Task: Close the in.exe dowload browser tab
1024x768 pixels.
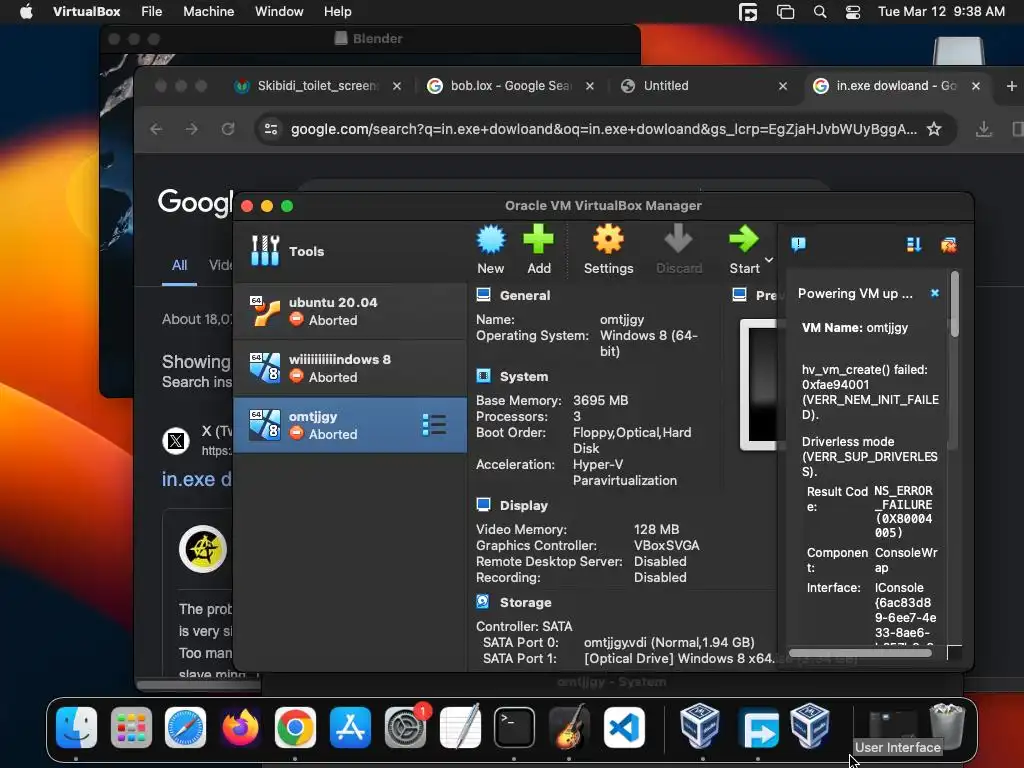Action: pos(976,86)
